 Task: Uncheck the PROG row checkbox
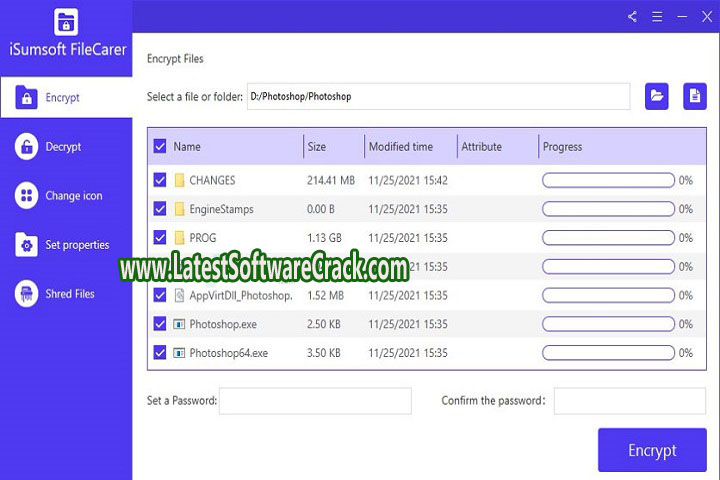click(x=160, y=237)
